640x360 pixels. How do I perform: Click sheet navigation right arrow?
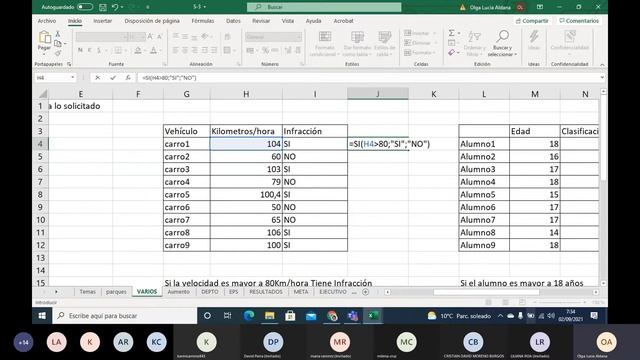(56, 292)
